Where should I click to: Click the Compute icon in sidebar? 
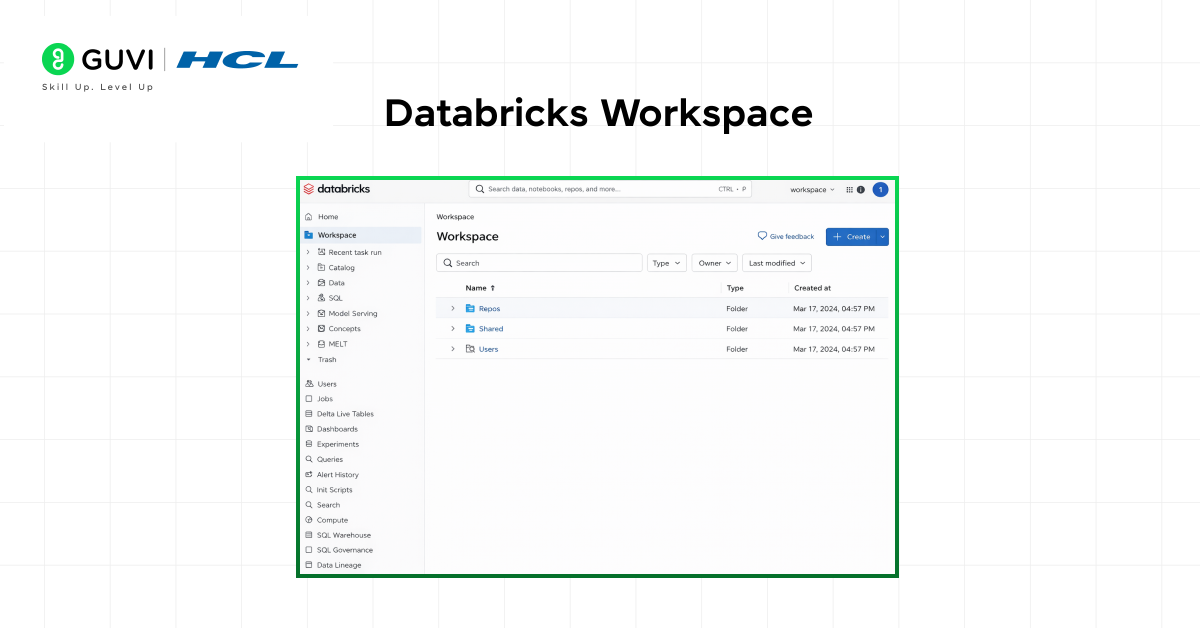click(309, 520)
